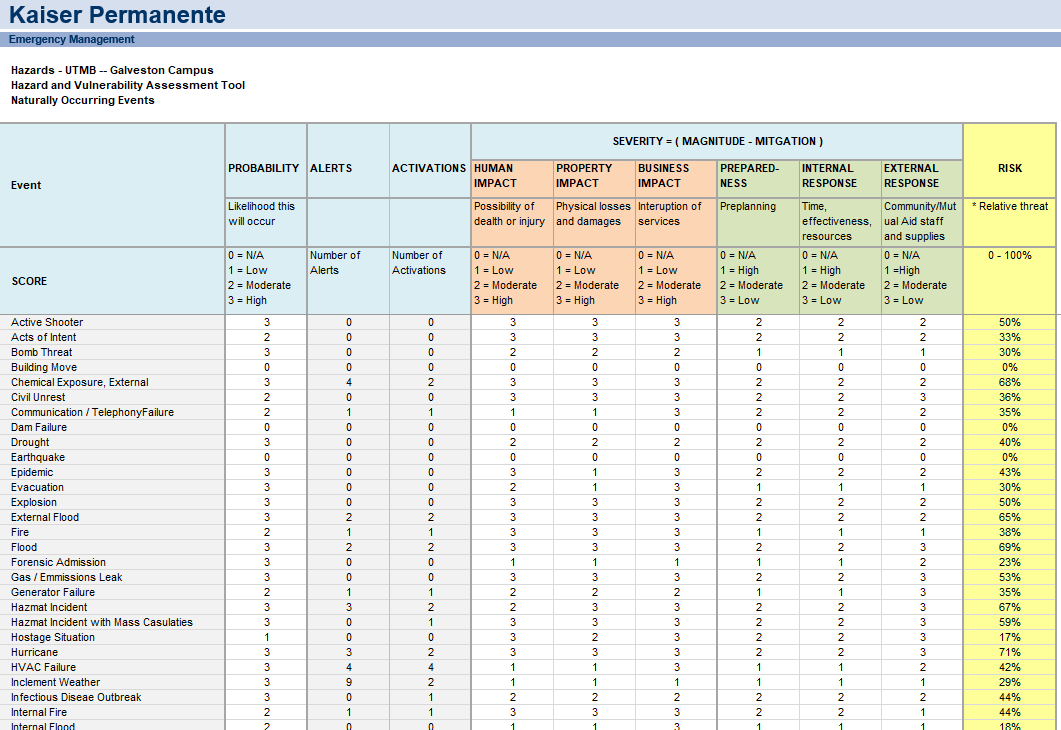Click the ACTIVATIONS column header

[x=429, y=168]
